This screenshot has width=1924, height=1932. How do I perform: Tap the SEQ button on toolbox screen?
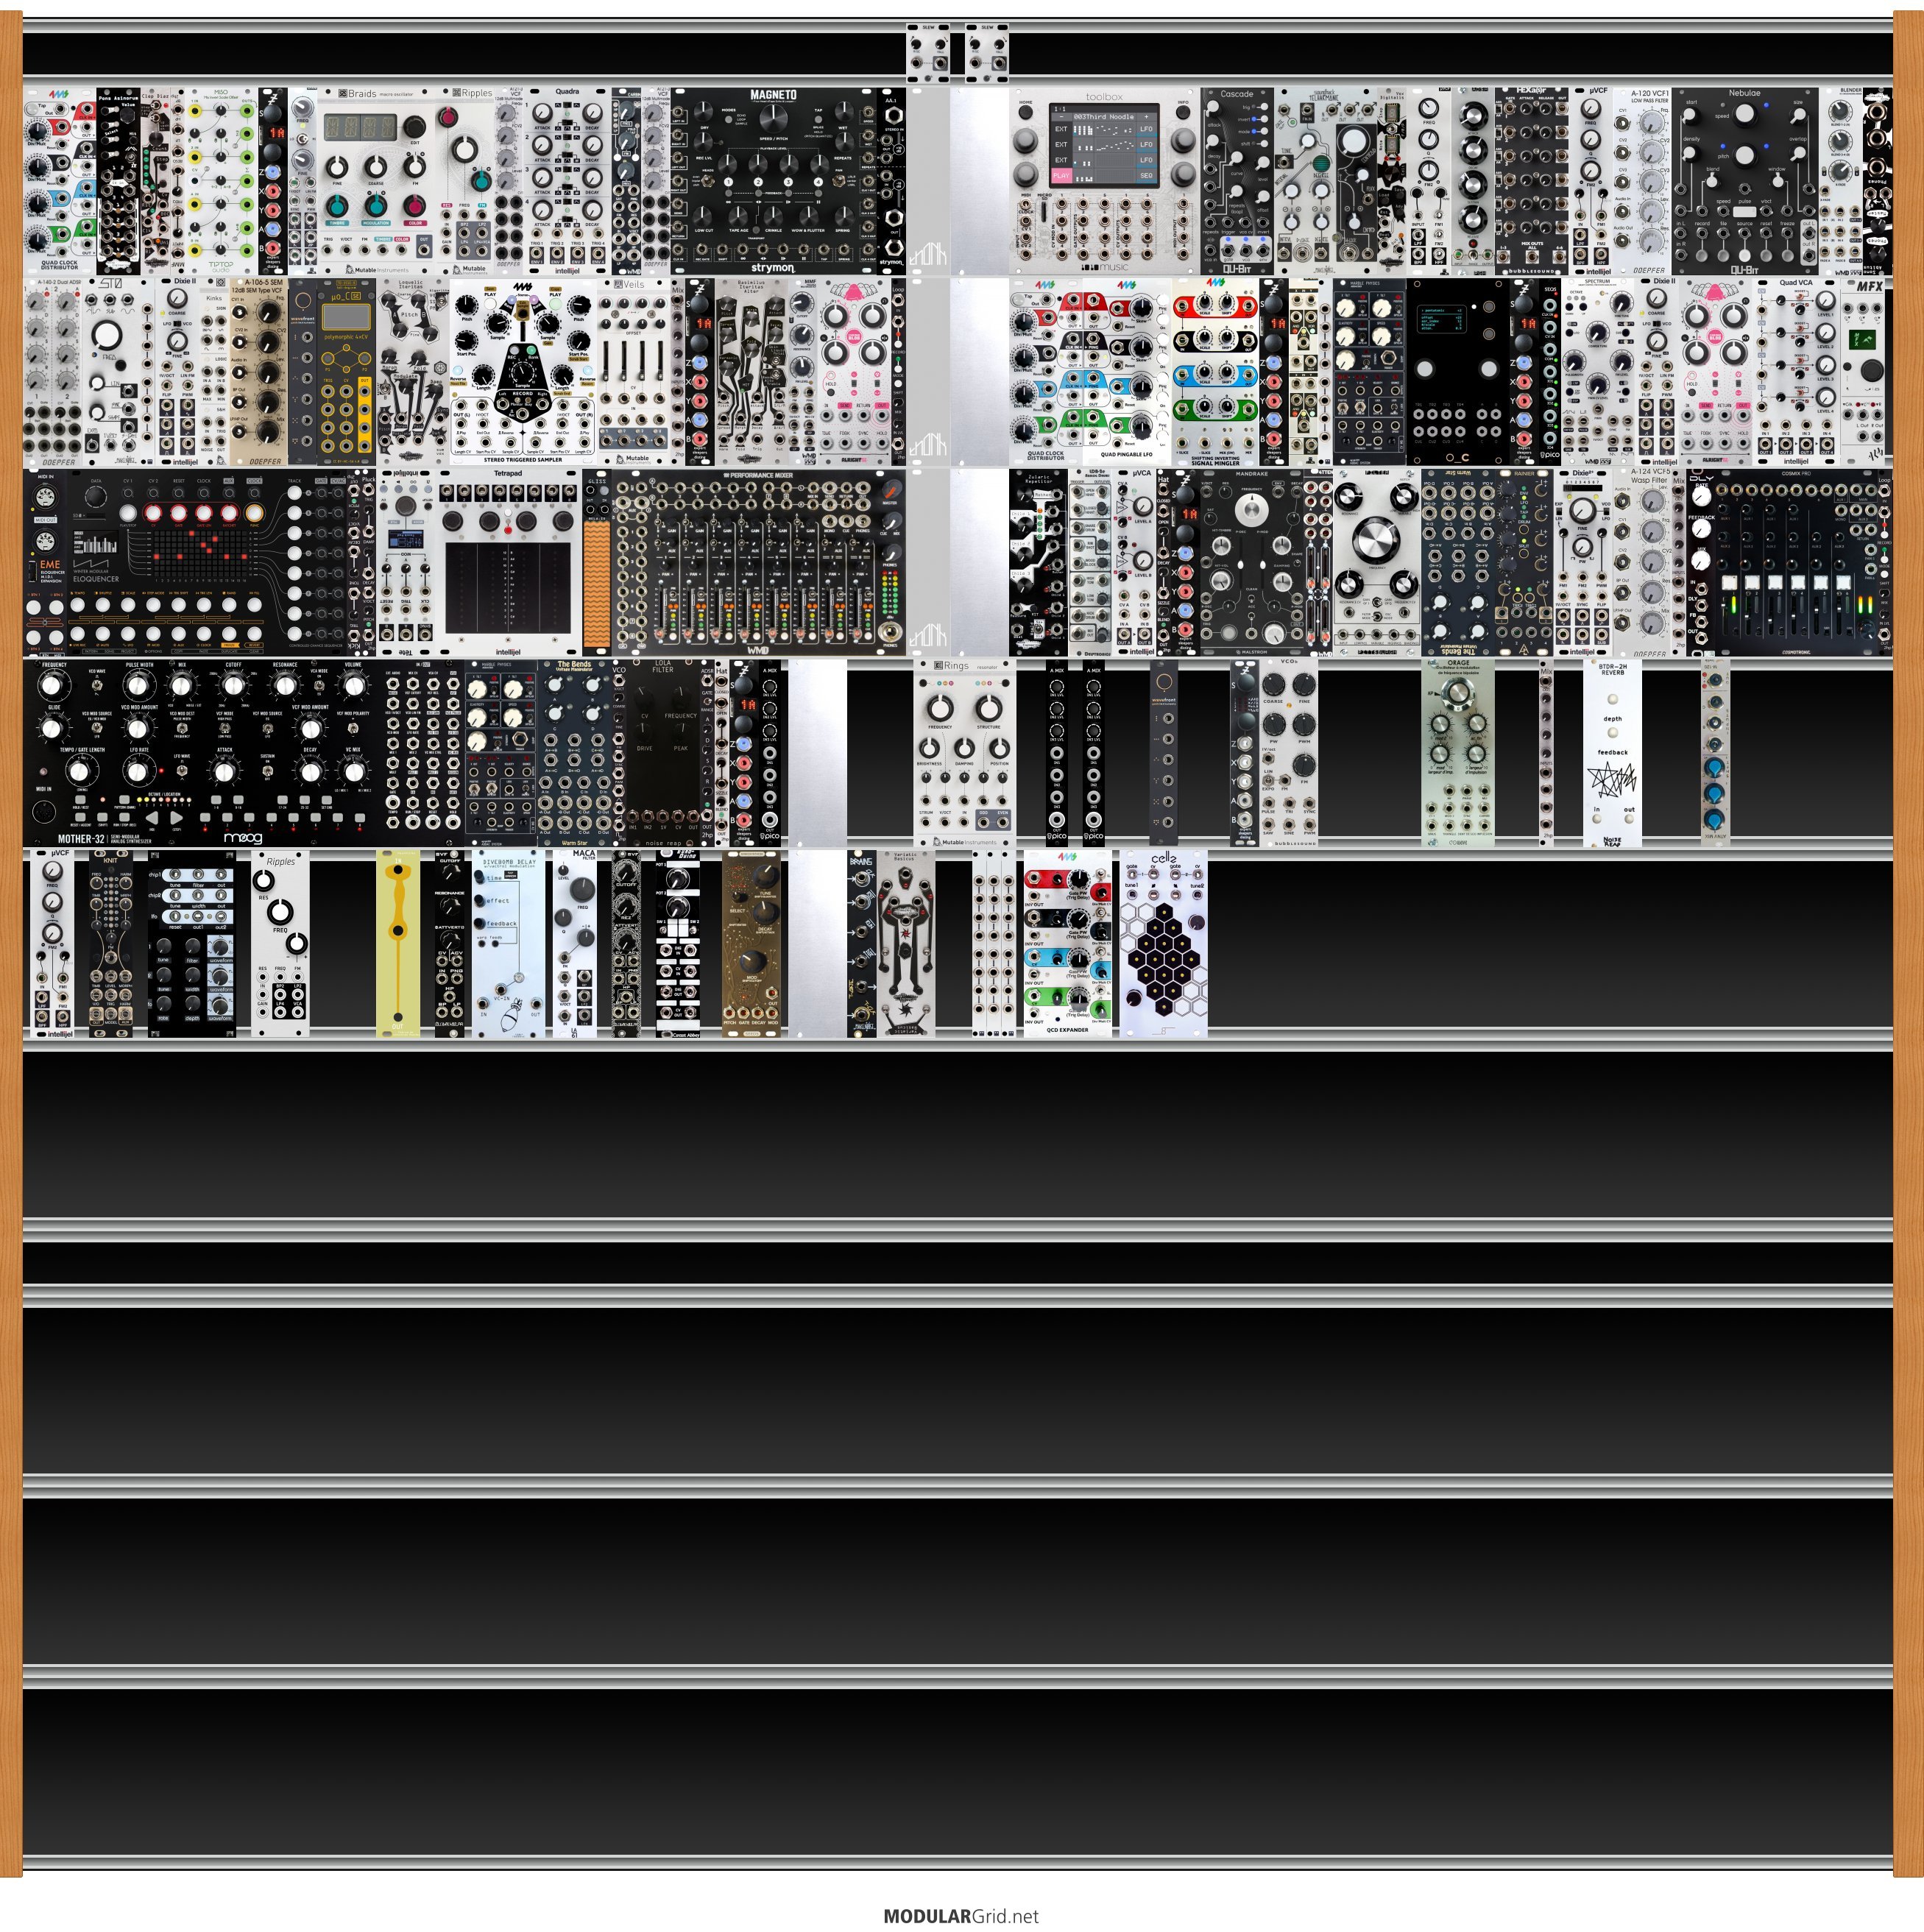[1147, 176]
